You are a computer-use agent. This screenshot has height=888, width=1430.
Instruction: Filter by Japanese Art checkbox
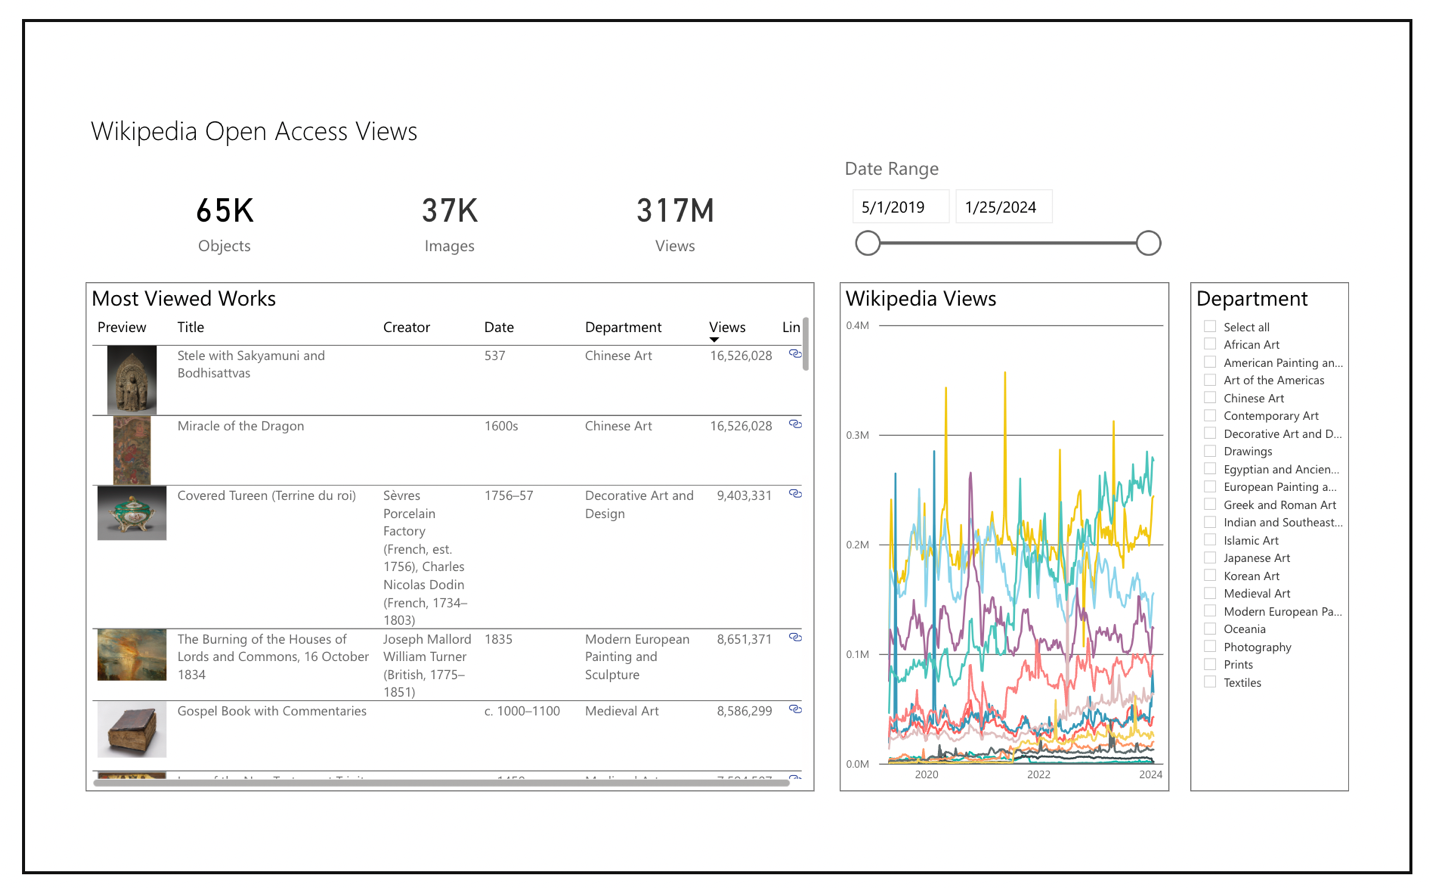coord(1210,557)
